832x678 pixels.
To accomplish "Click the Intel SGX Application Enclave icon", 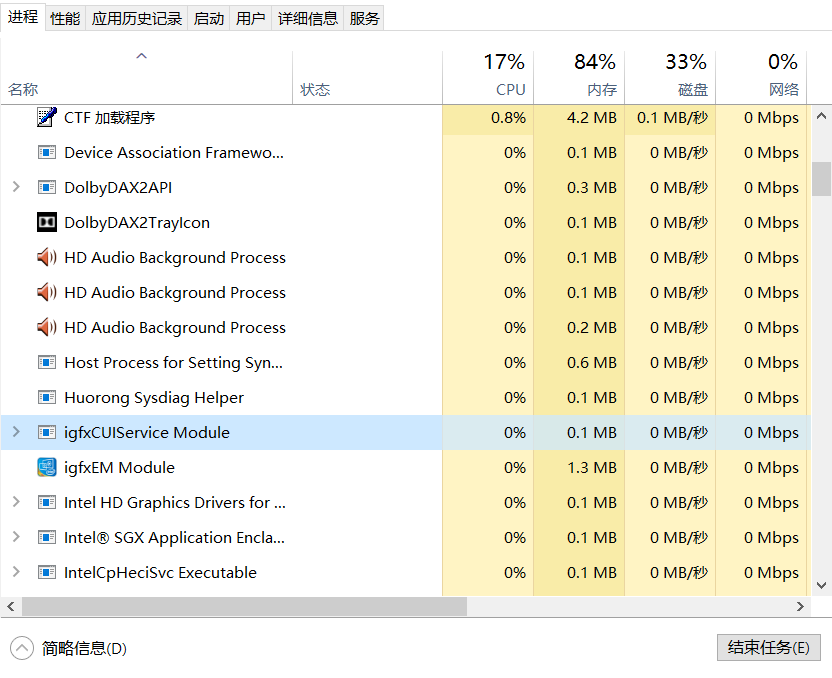I will tap(47, 538).
